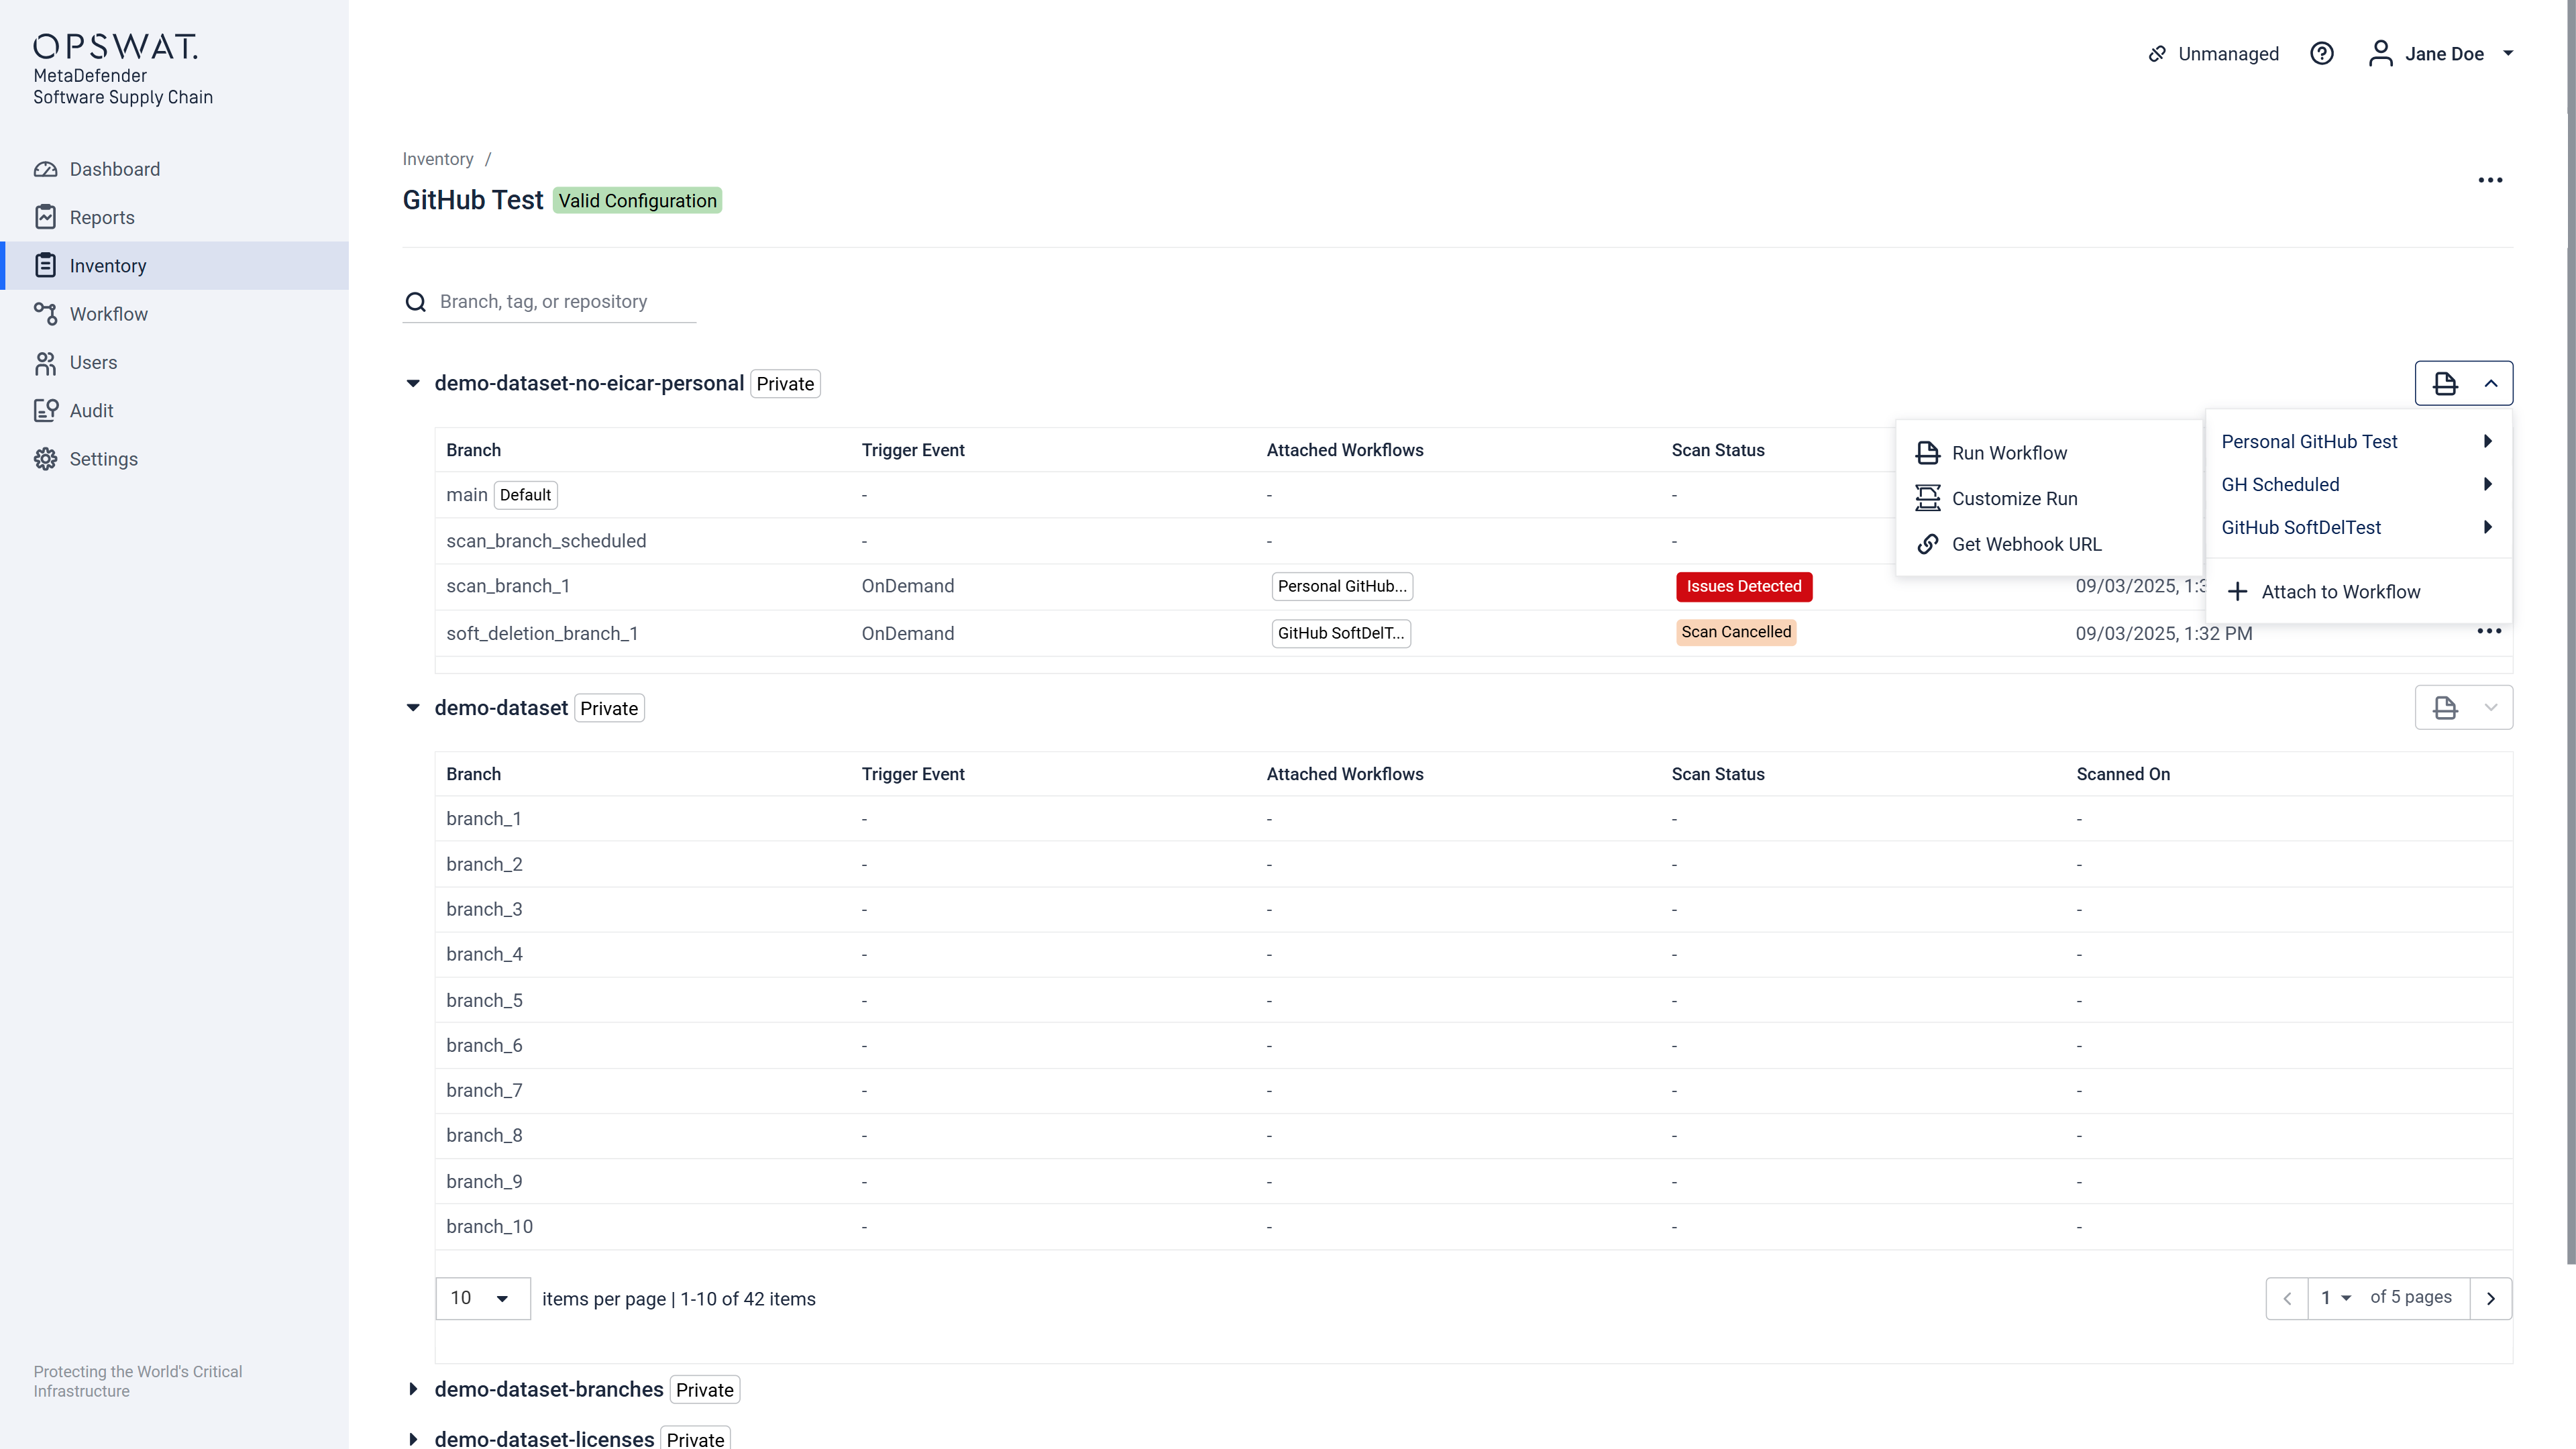Open the page-level three-dot menu
The image size is (2576, 1449).
coord(2490,180)
